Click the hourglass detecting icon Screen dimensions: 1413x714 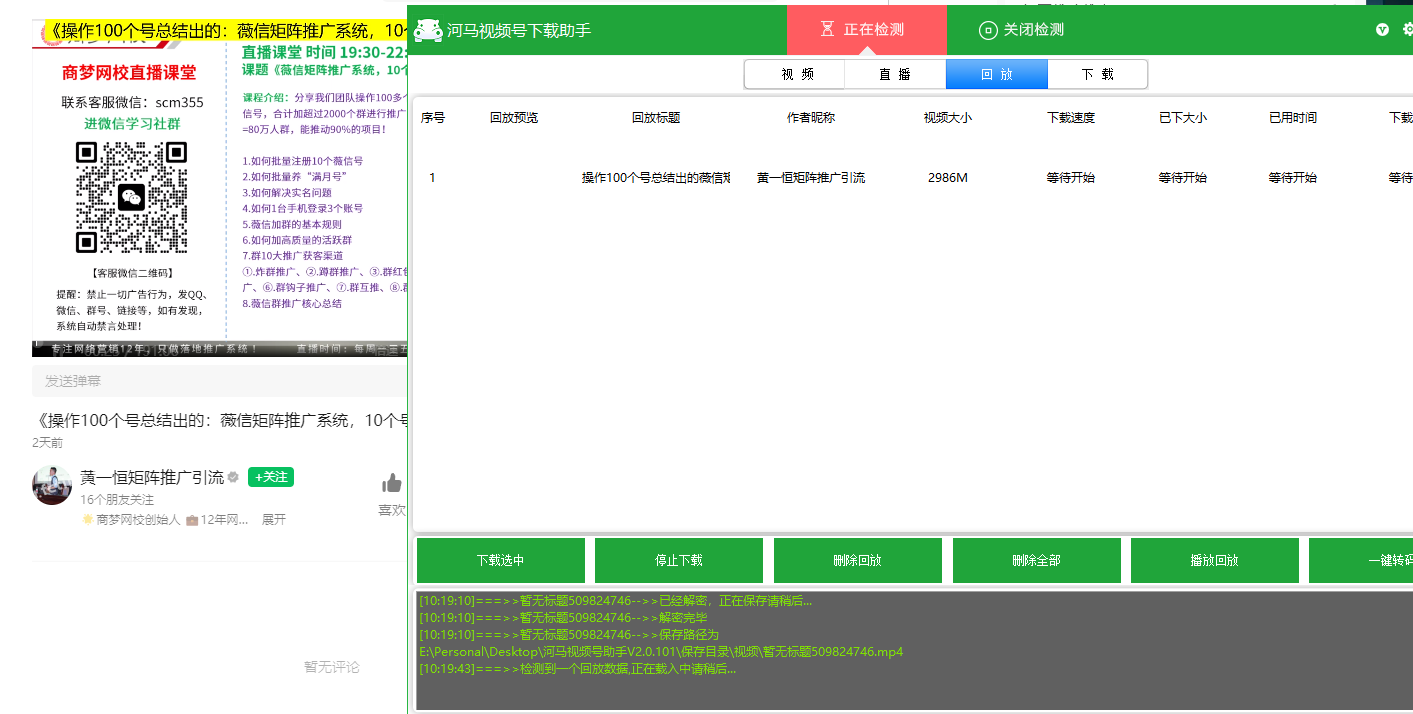[827, 30]
